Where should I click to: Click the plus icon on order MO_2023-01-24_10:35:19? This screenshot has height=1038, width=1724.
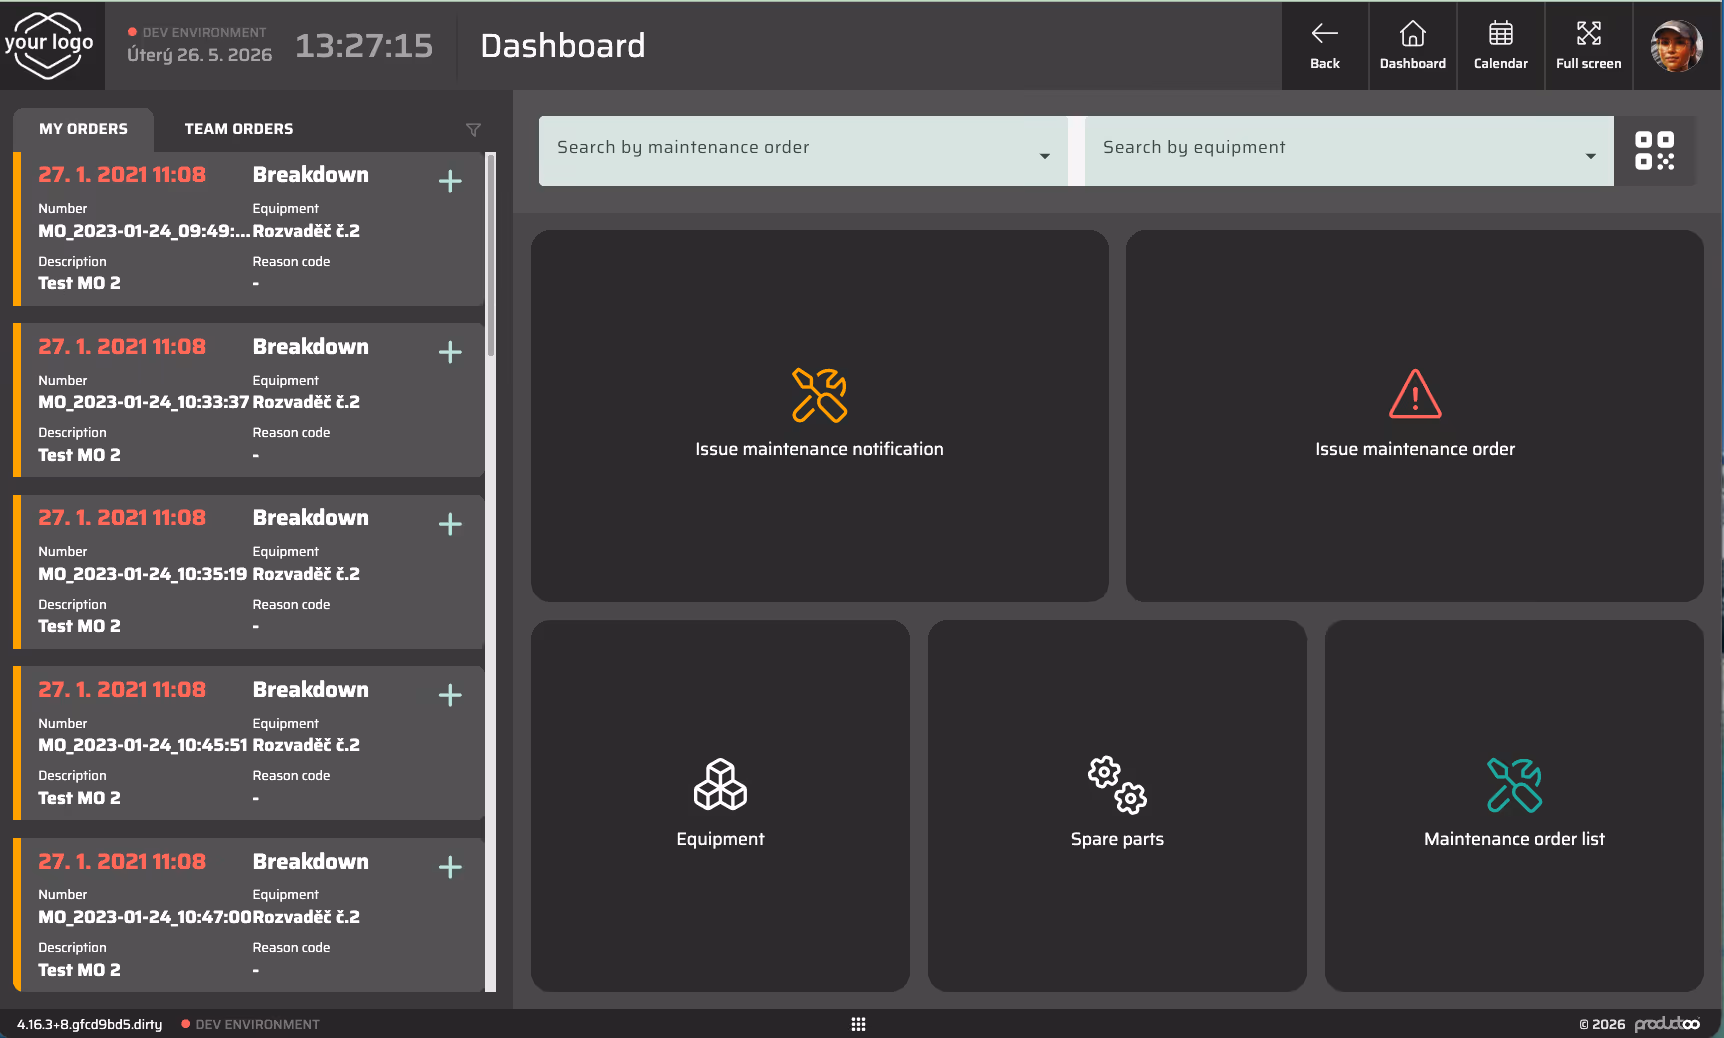coord(450,524)
